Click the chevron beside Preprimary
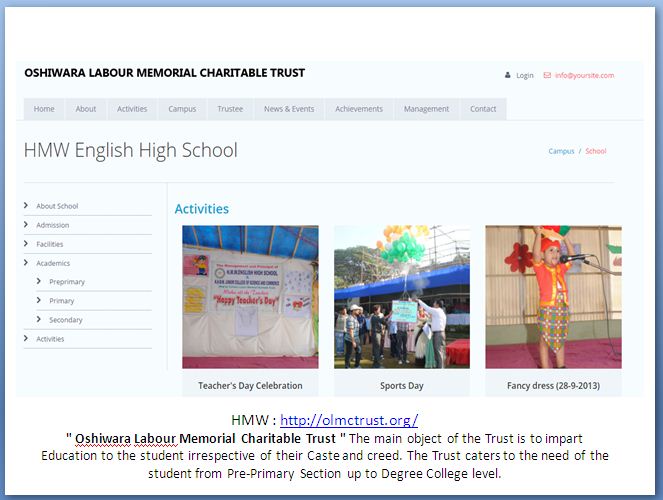This screenshot has height=500, width=663. pos(39,281)
